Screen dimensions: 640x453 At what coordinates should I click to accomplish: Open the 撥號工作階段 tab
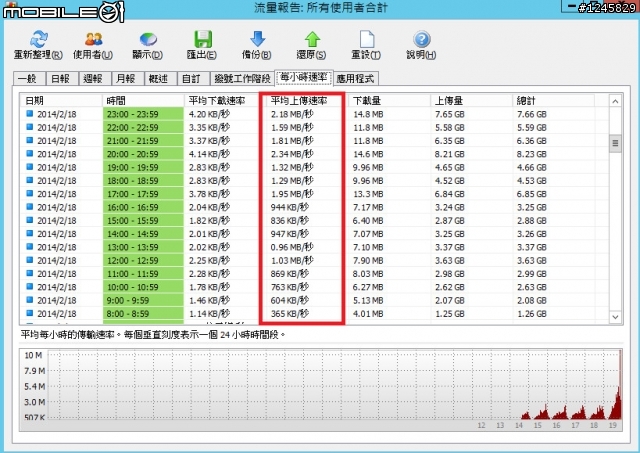(242, 78)
